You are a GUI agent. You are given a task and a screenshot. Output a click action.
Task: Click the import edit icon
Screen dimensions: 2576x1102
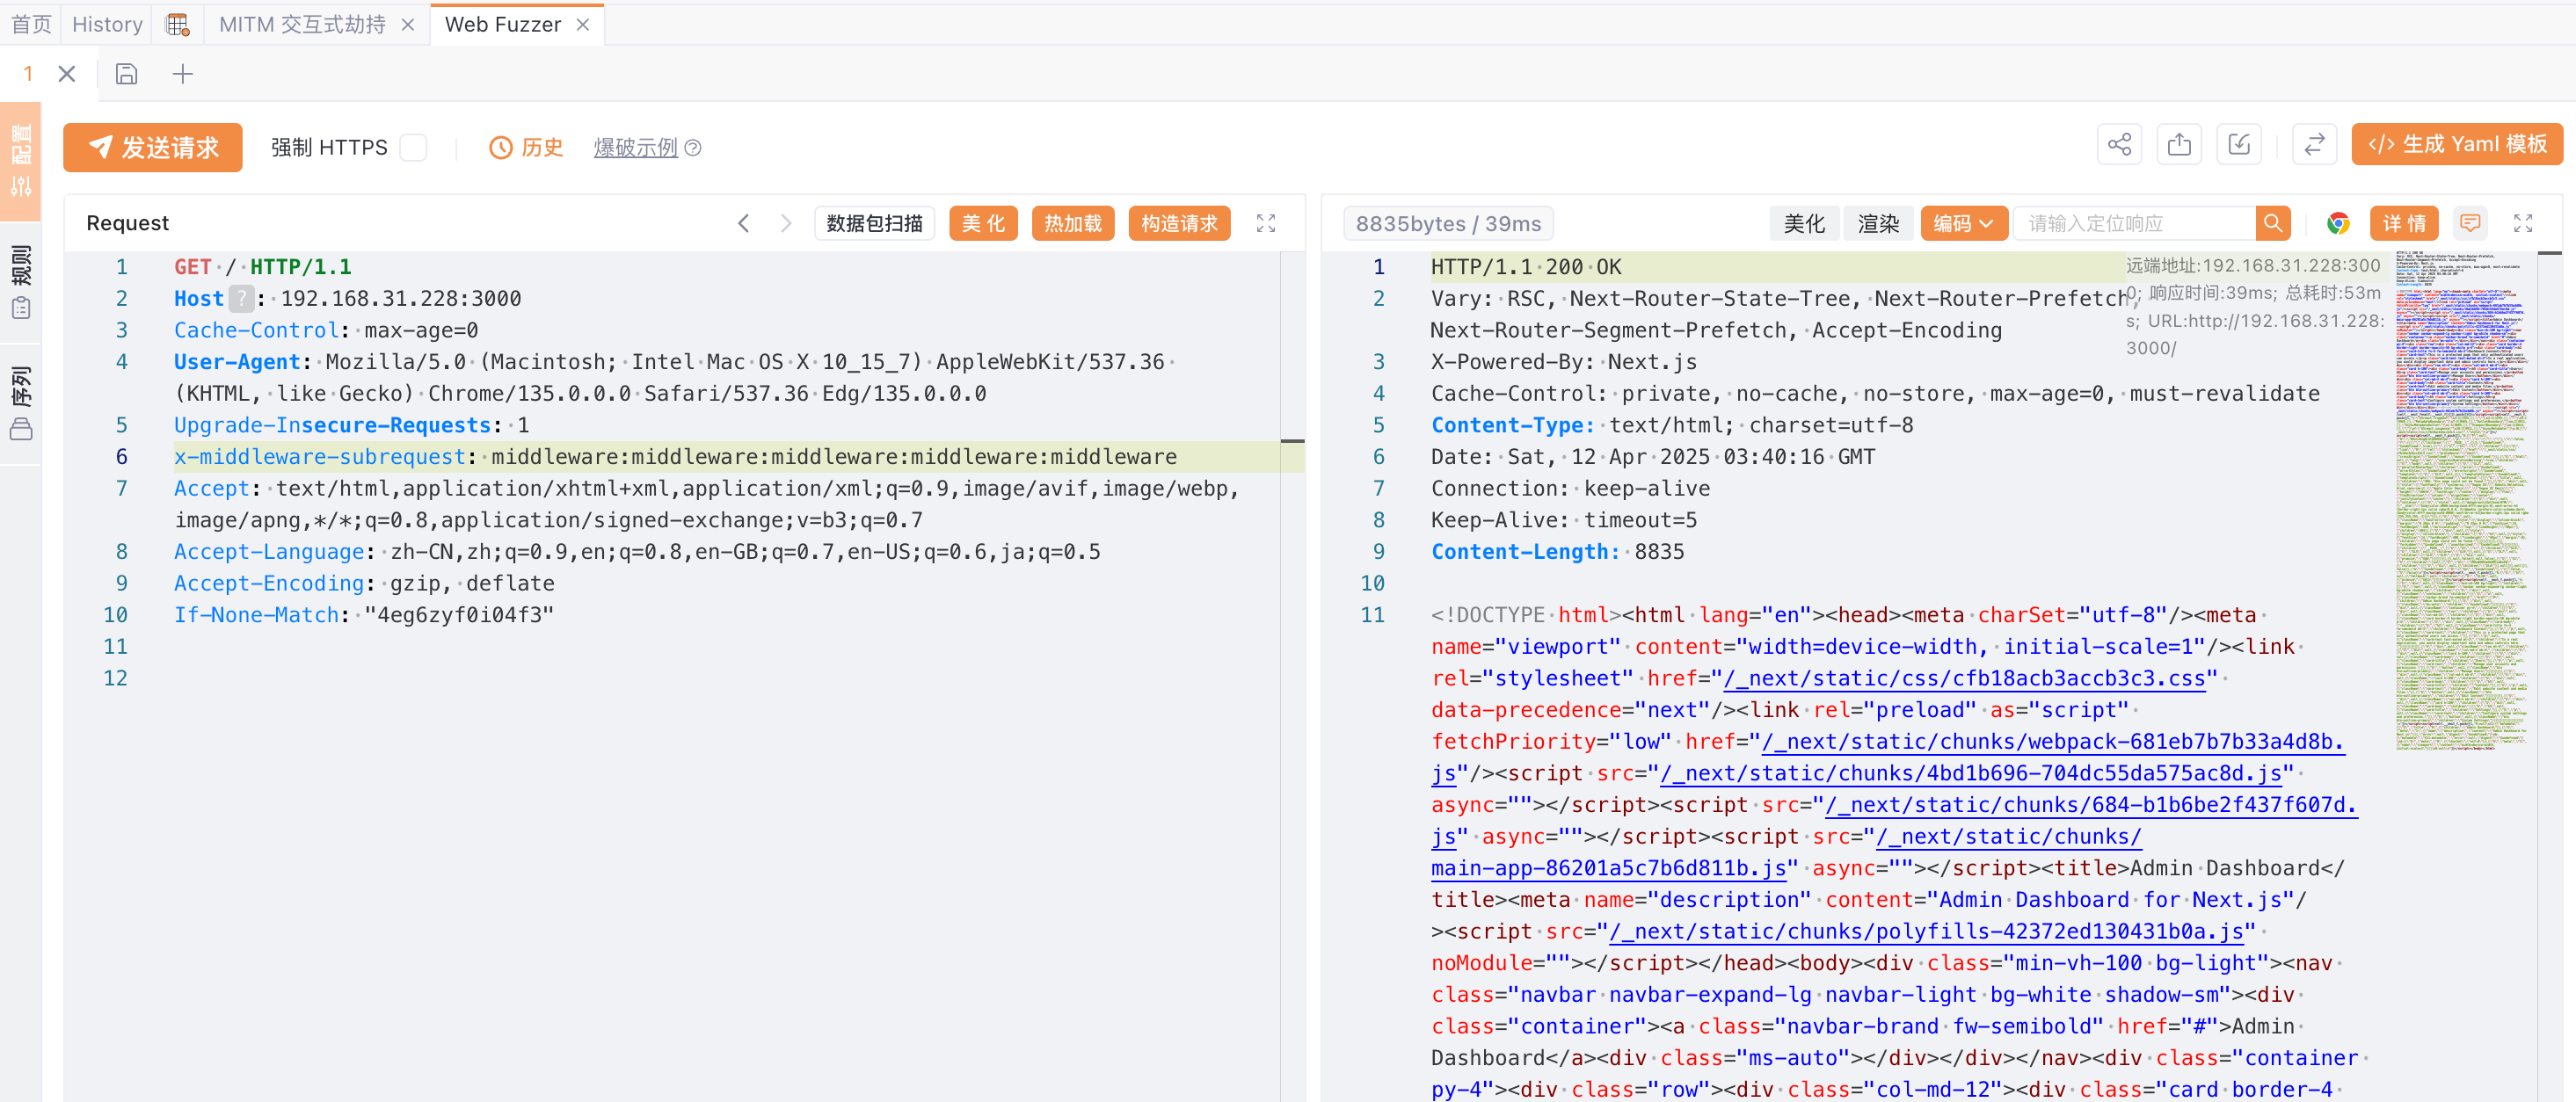tap(2239, 145)
